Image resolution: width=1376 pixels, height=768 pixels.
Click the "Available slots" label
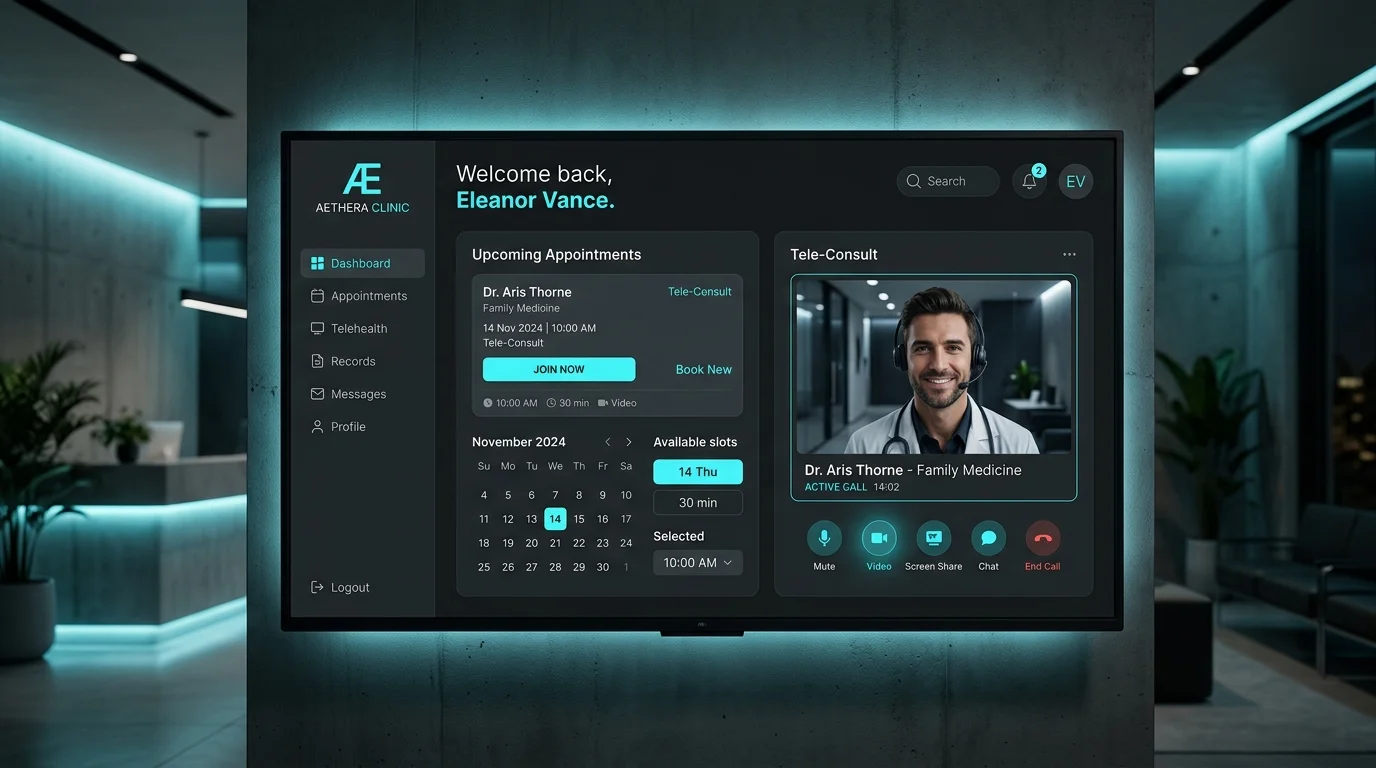pyautogui.click(x=695, y=442)
